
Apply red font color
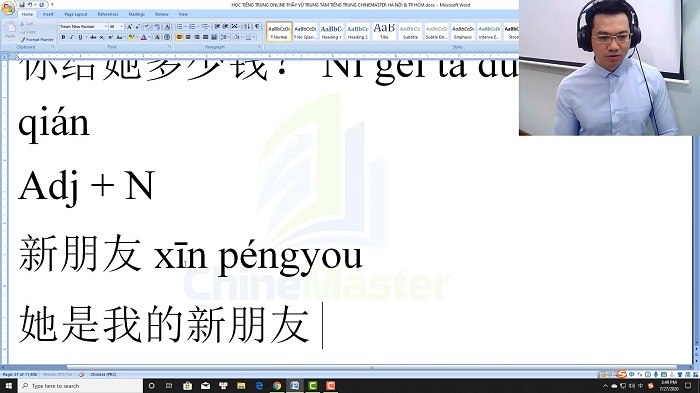143,37
